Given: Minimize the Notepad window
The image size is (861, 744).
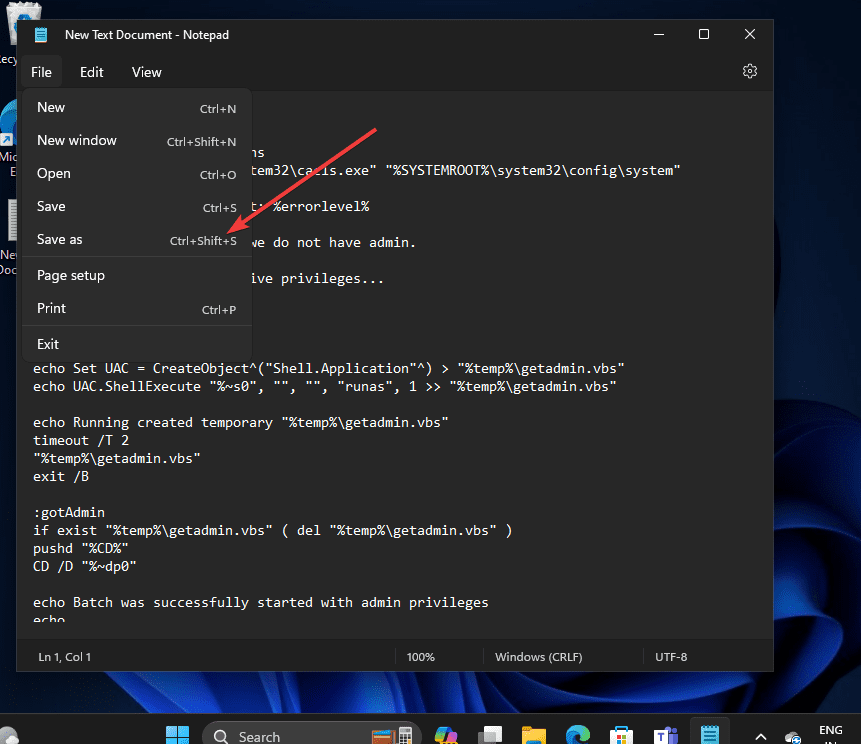Looking at the screenshot, I should [659, 34].
